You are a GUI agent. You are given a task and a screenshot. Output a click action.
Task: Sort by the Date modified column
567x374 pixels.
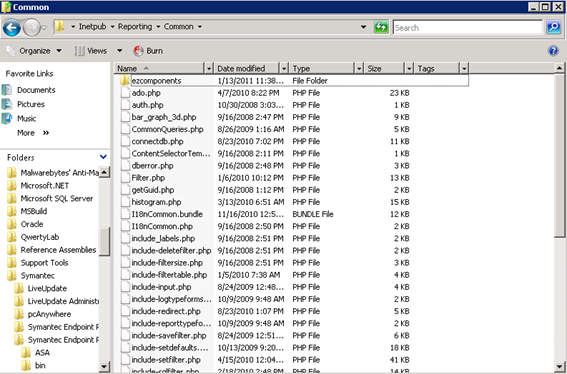[x=247, y=68]
